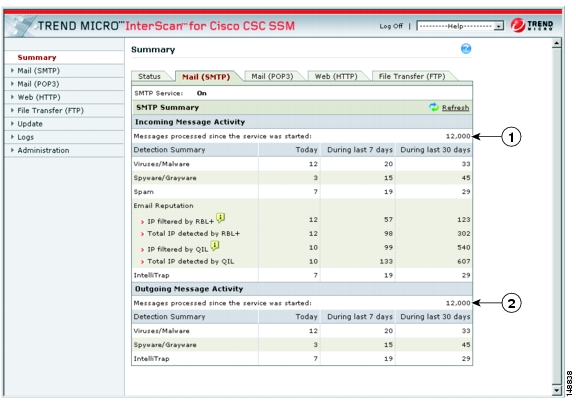Screen dimensions: 576x408
Task: Open File Transfer (FTP) in the sidebar
Action: 51,110
